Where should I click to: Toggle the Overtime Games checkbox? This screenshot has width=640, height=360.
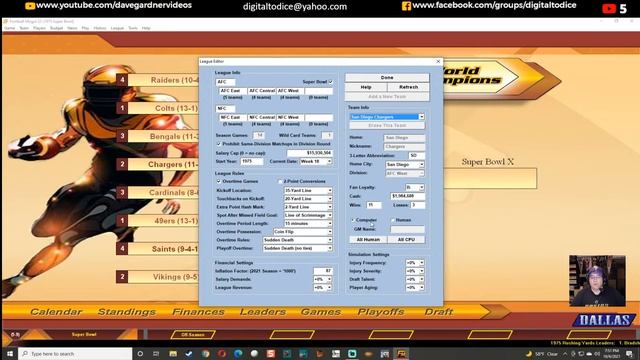pos(219,181)
